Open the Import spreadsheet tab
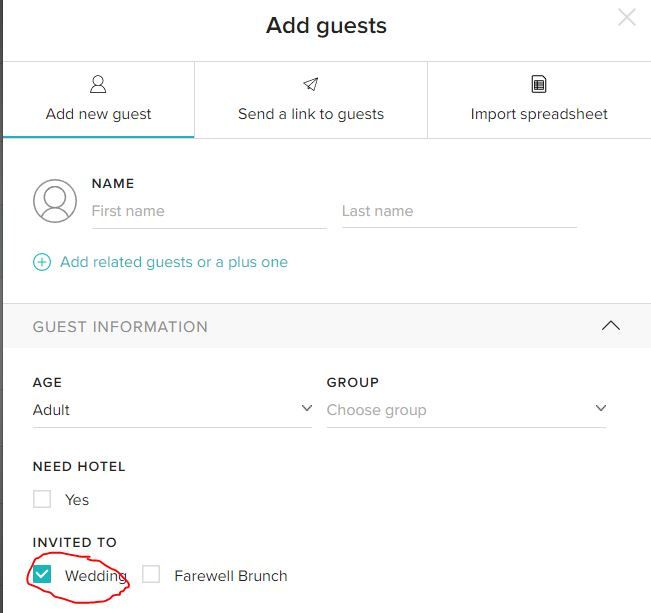 [539, 114]
